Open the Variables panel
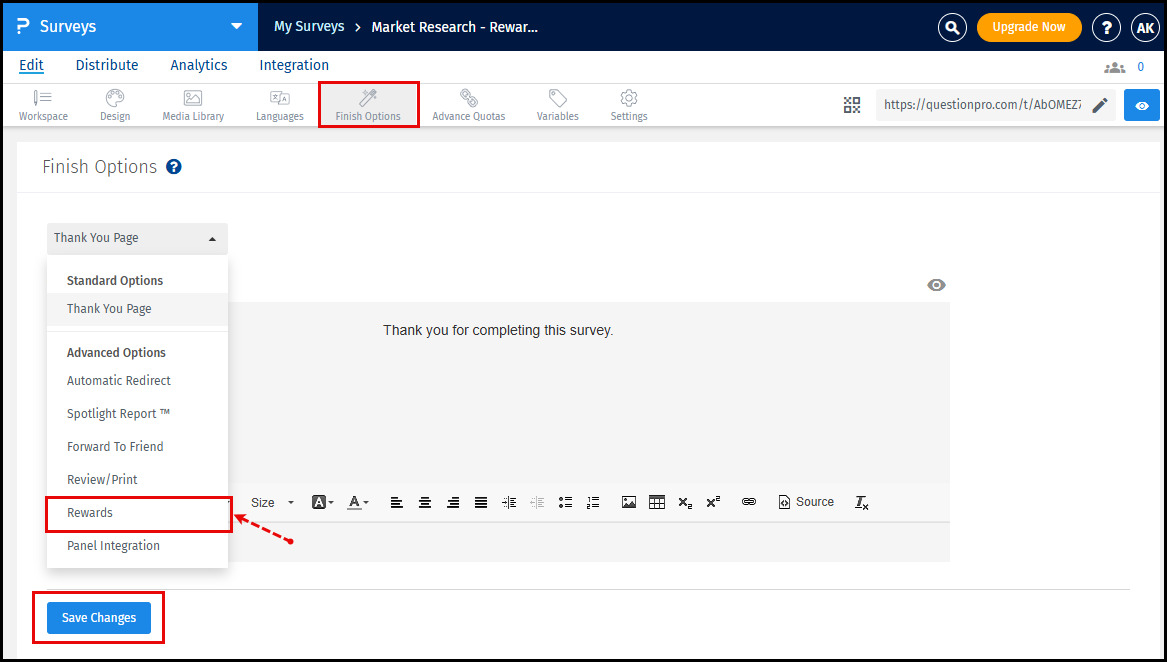Screen dimensions: 1167x662 tap(557, 104)
